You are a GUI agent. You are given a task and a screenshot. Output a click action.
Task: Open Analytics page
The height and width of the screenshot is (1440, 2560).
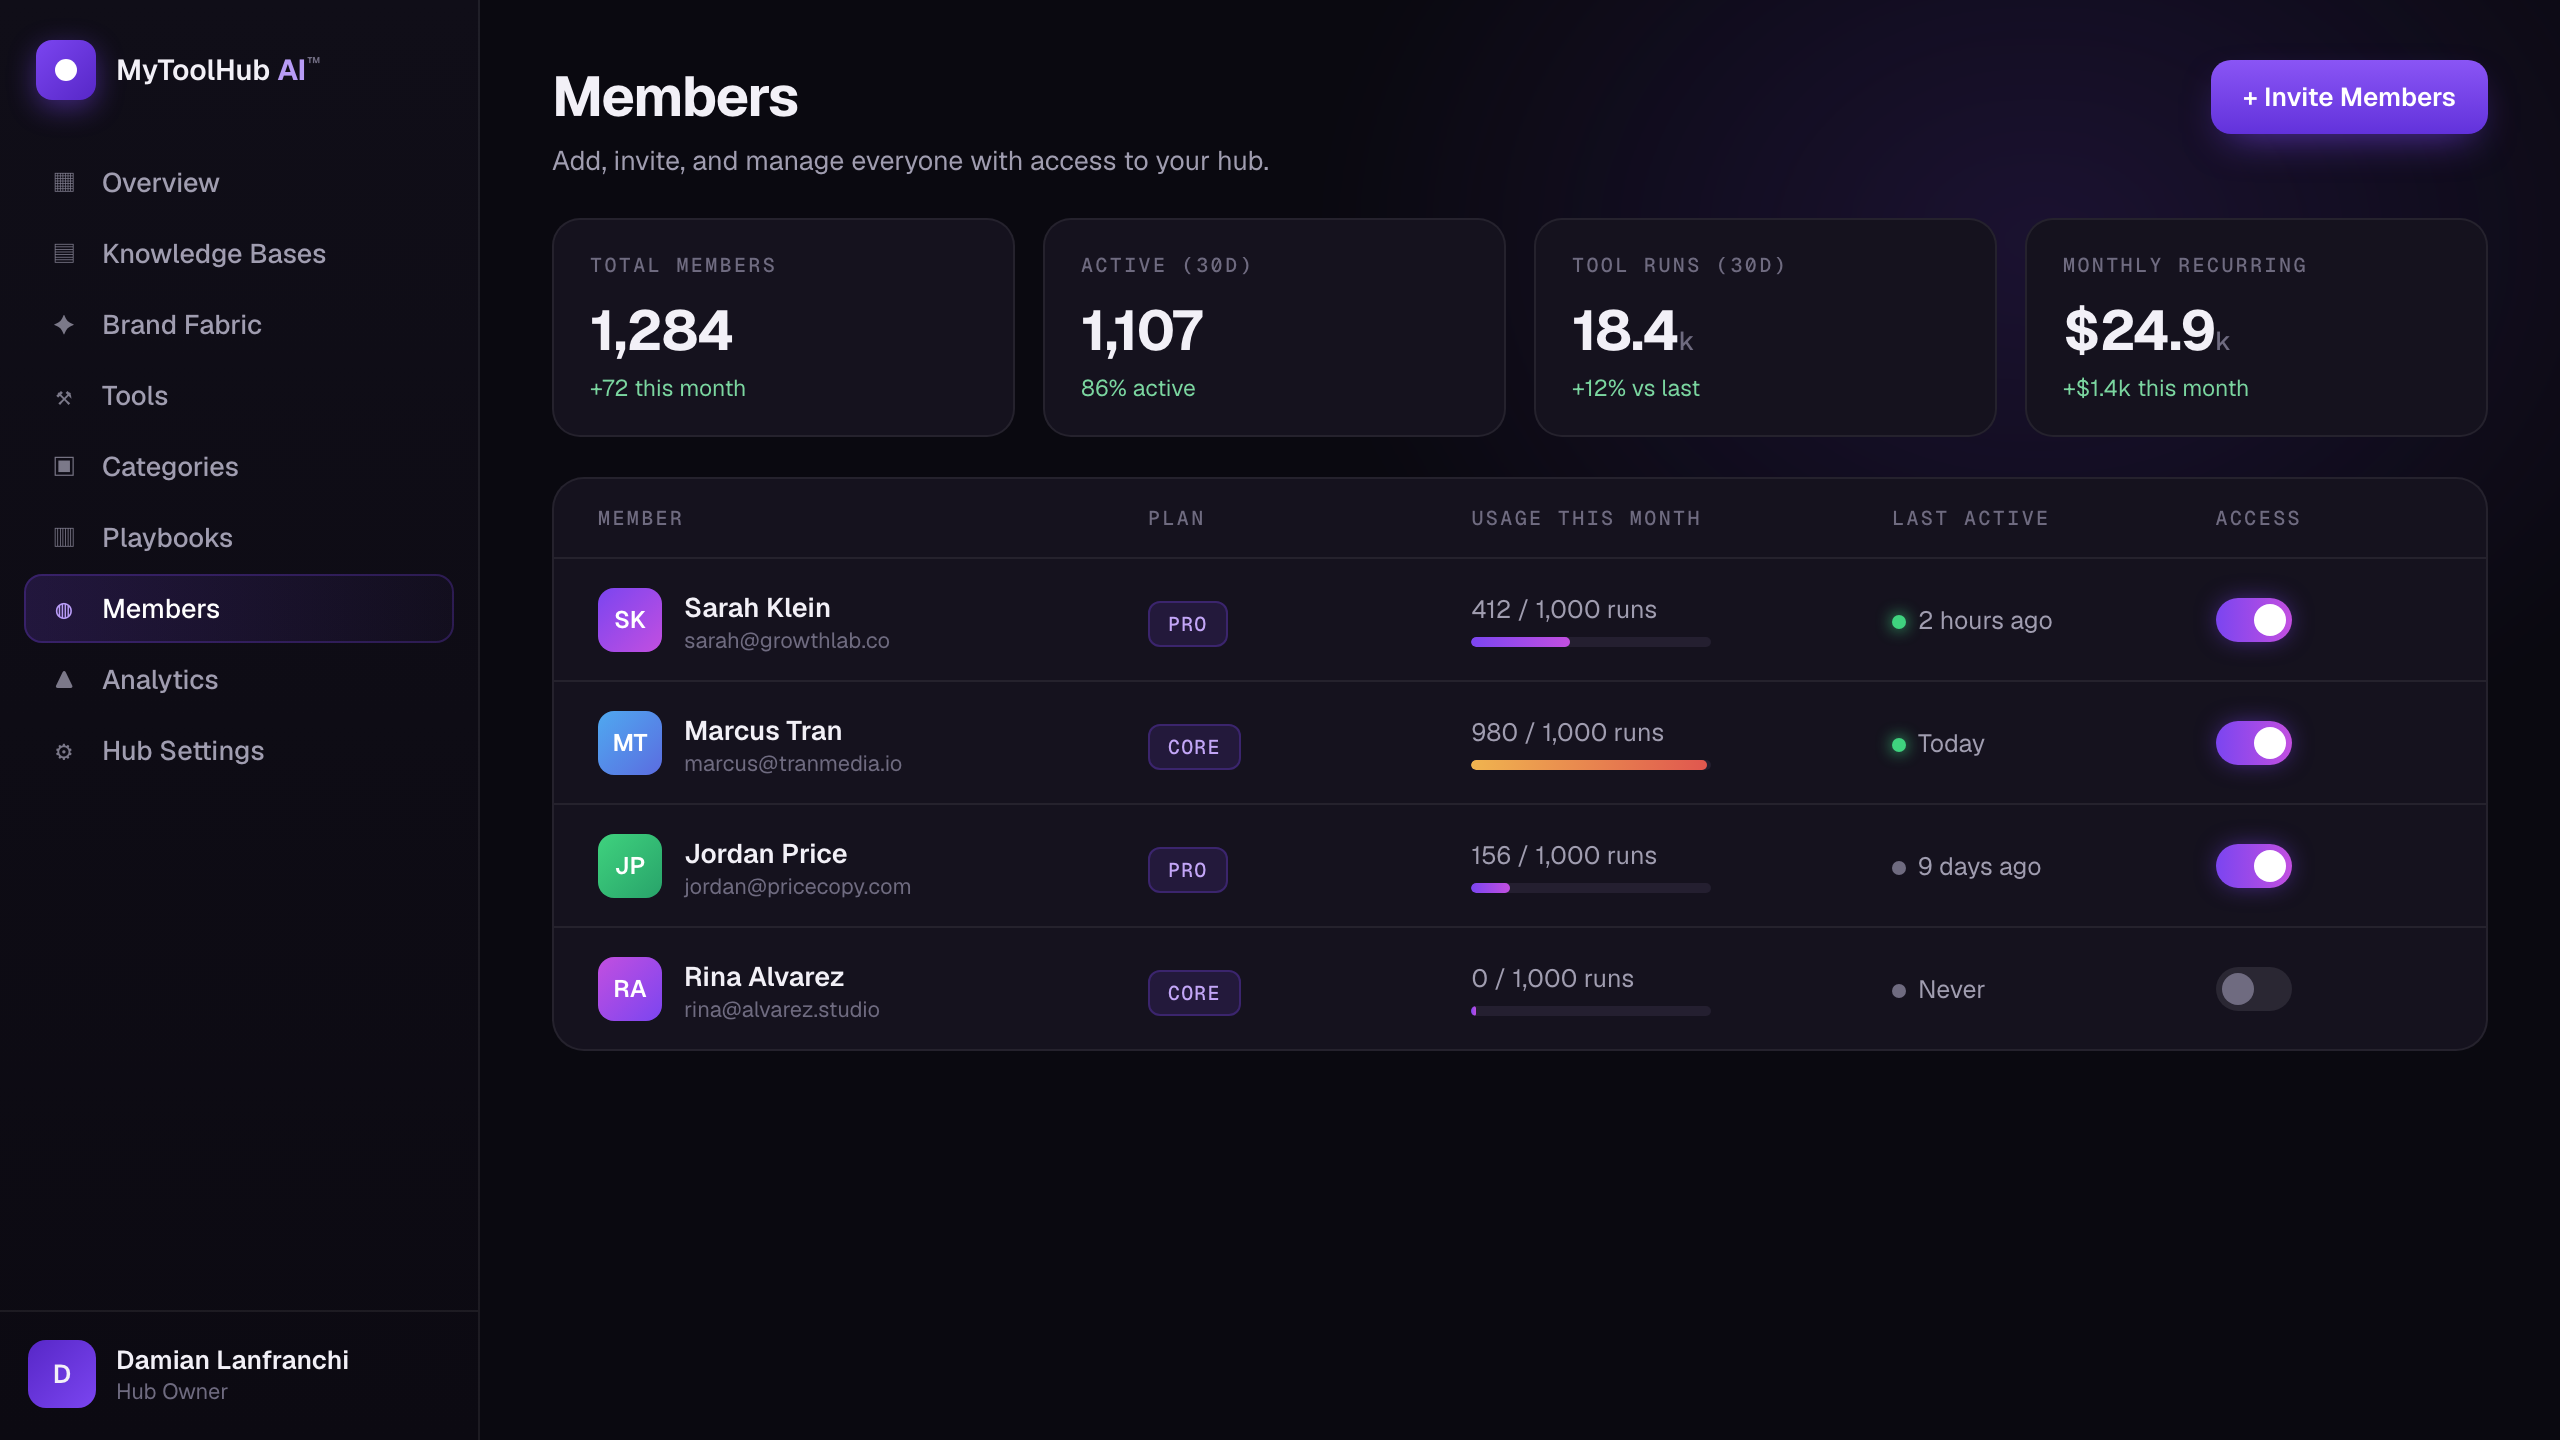pyautogui.click(x=239, y=680)
